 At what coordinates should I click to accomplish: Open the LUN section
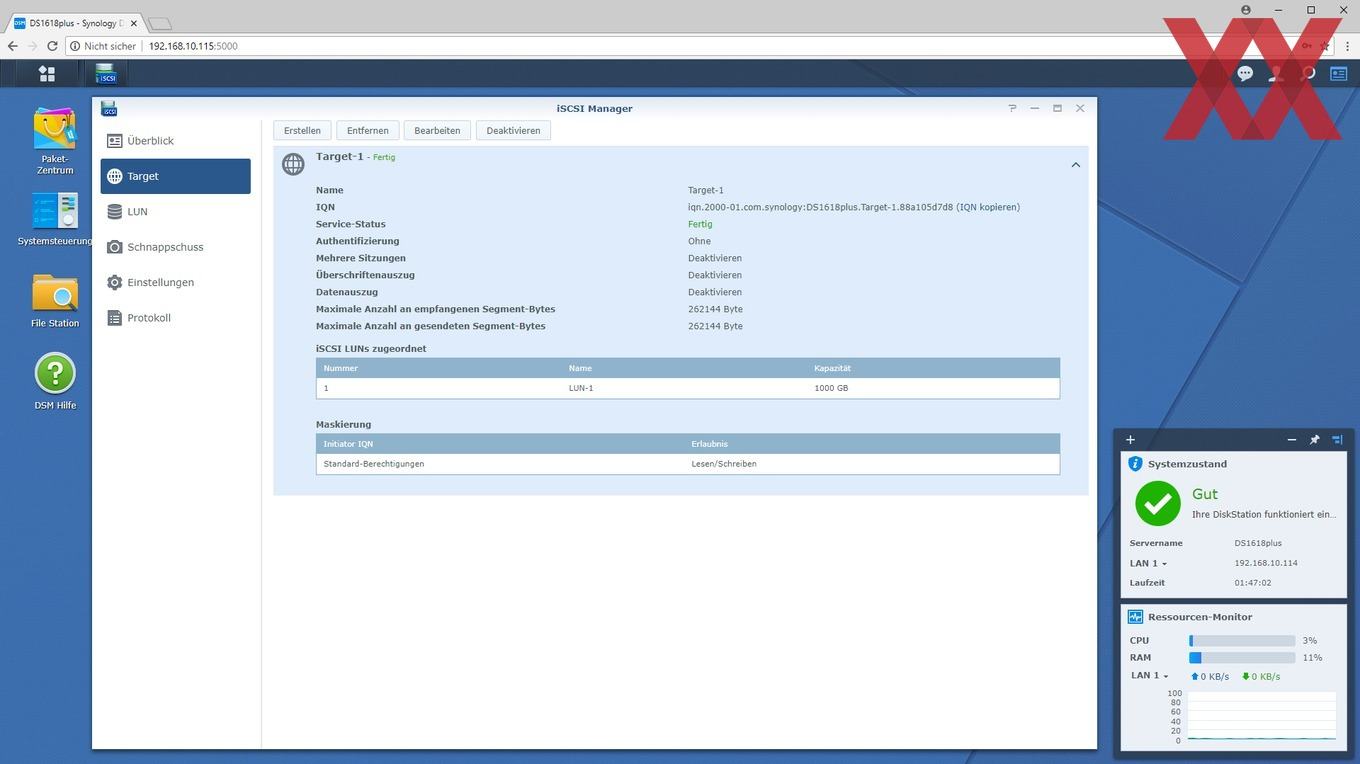tap(175, 212)
